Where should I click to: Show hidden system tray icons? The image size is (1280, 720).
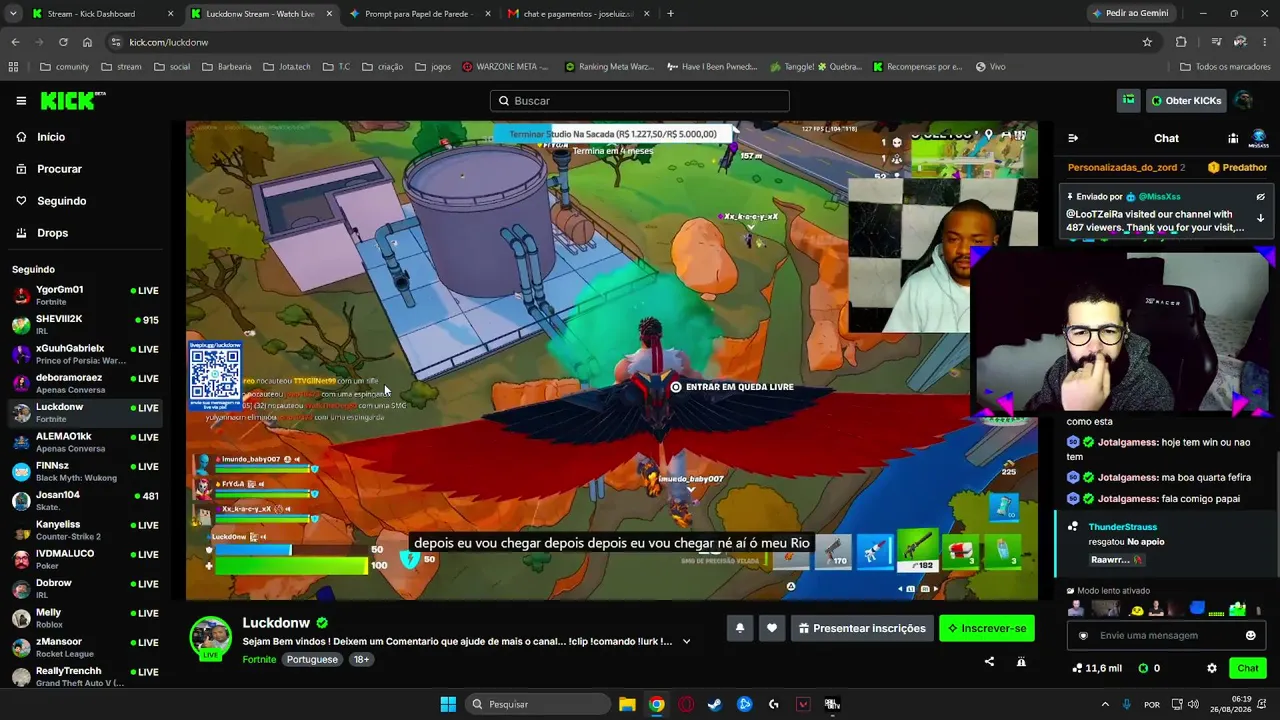coord(1105,704)
